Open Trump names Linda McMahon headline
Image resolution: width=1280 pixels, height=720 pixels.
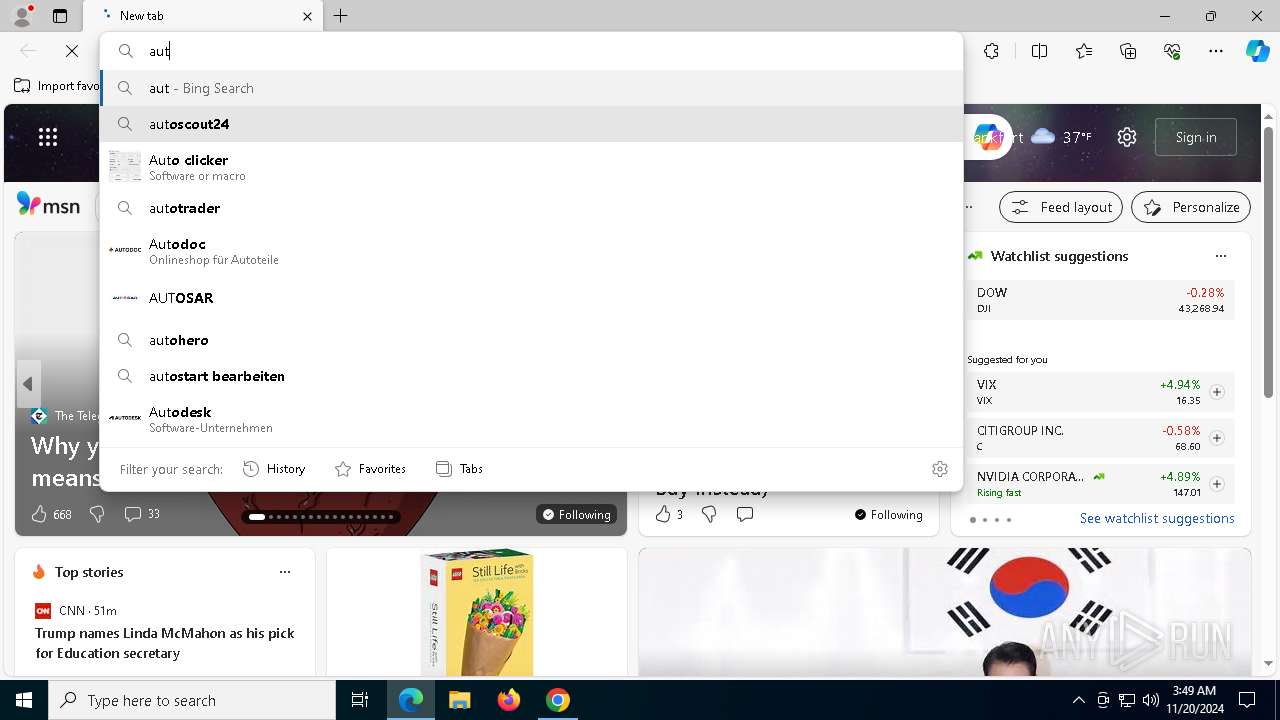pos(165,643)
